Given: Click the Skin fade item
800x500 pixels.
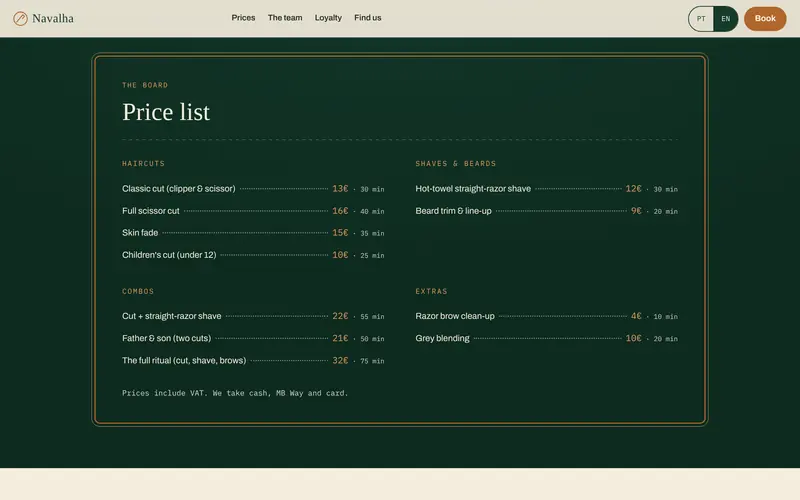Looking at the screenshot, I should (140, 233).
